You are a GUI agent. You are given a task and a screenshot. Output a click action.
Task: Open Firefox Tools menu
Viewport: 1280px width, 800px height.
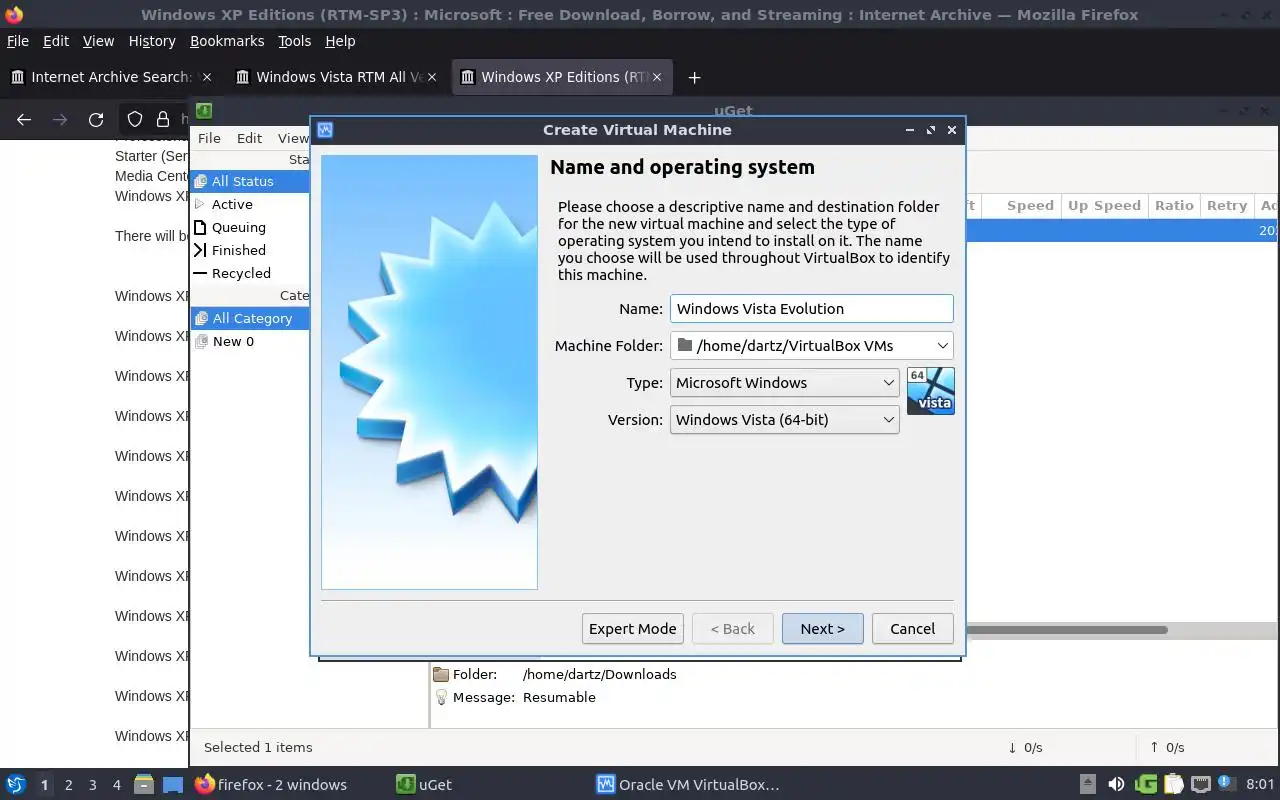294,41
